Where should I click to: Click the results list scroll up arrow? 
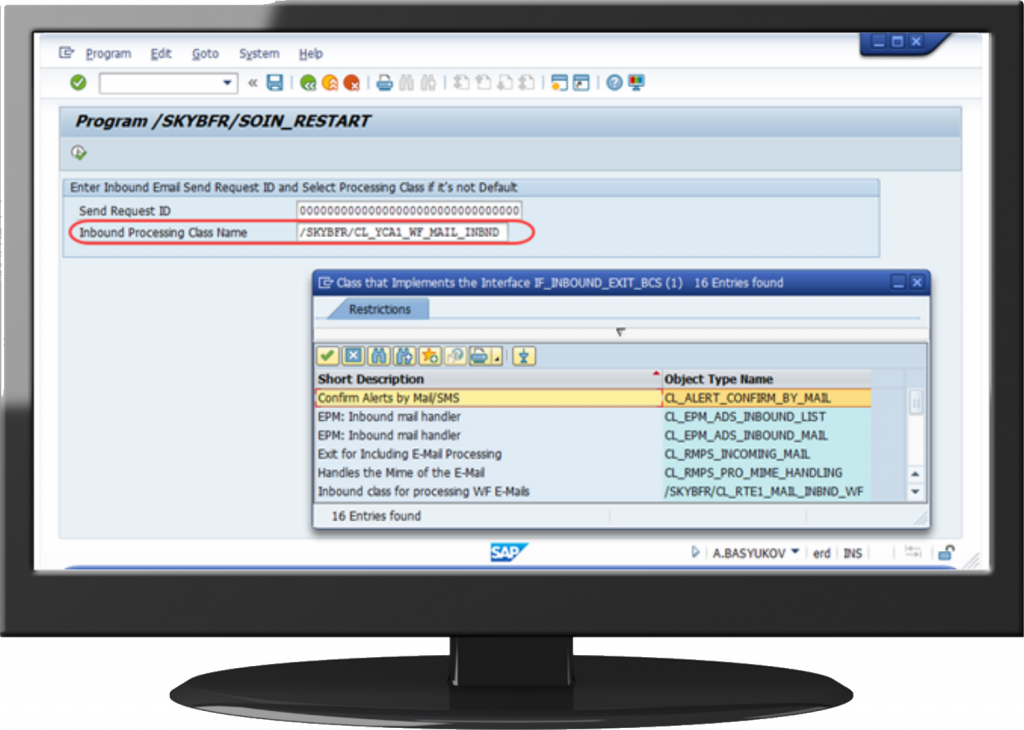[916, 474]
